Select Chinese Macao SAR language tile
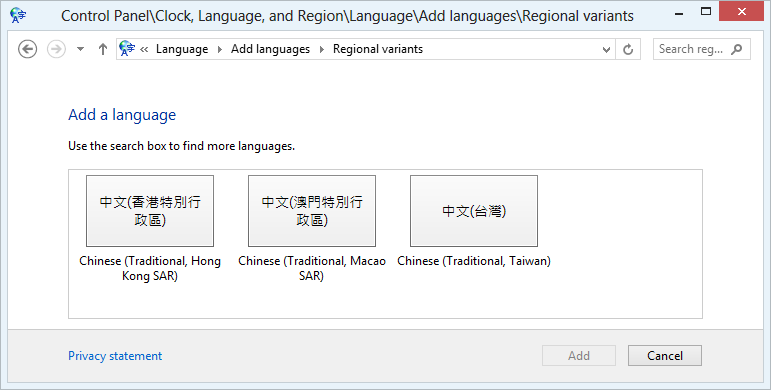Screen dimensions: 771x390 [312, 211]
